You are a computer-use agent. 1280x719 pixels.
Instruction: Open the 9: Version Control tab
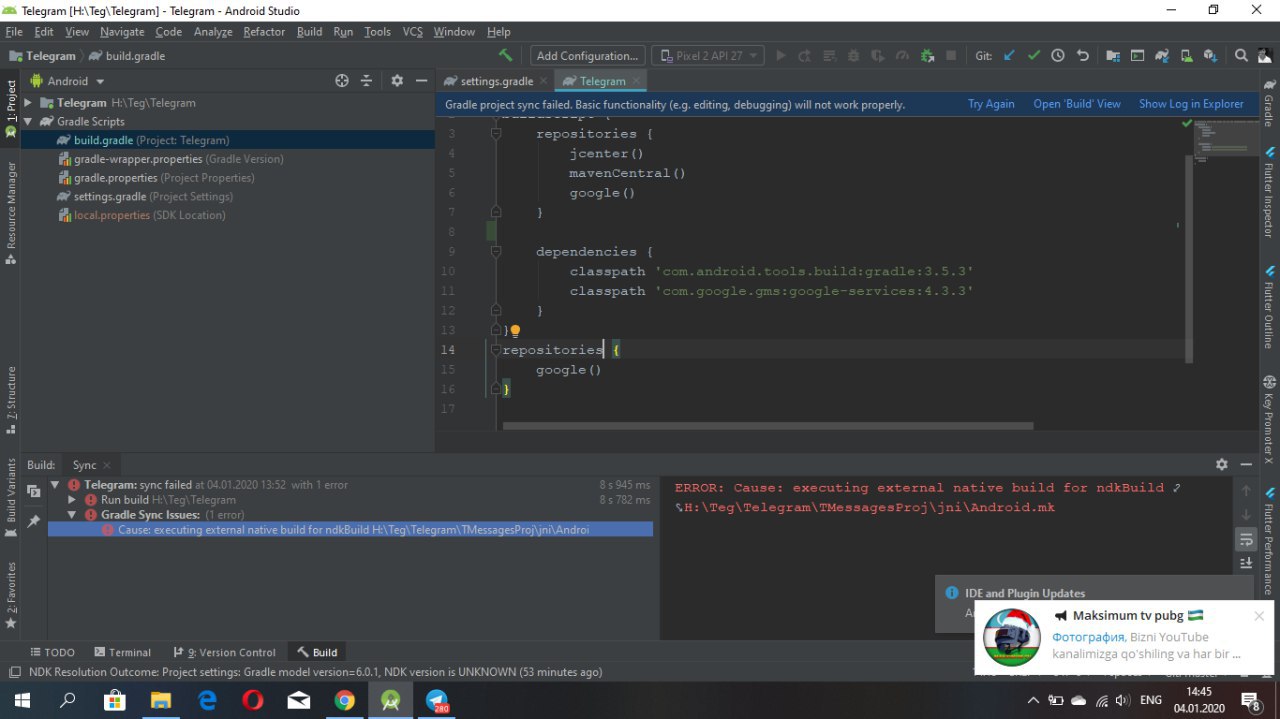(224, 652)
